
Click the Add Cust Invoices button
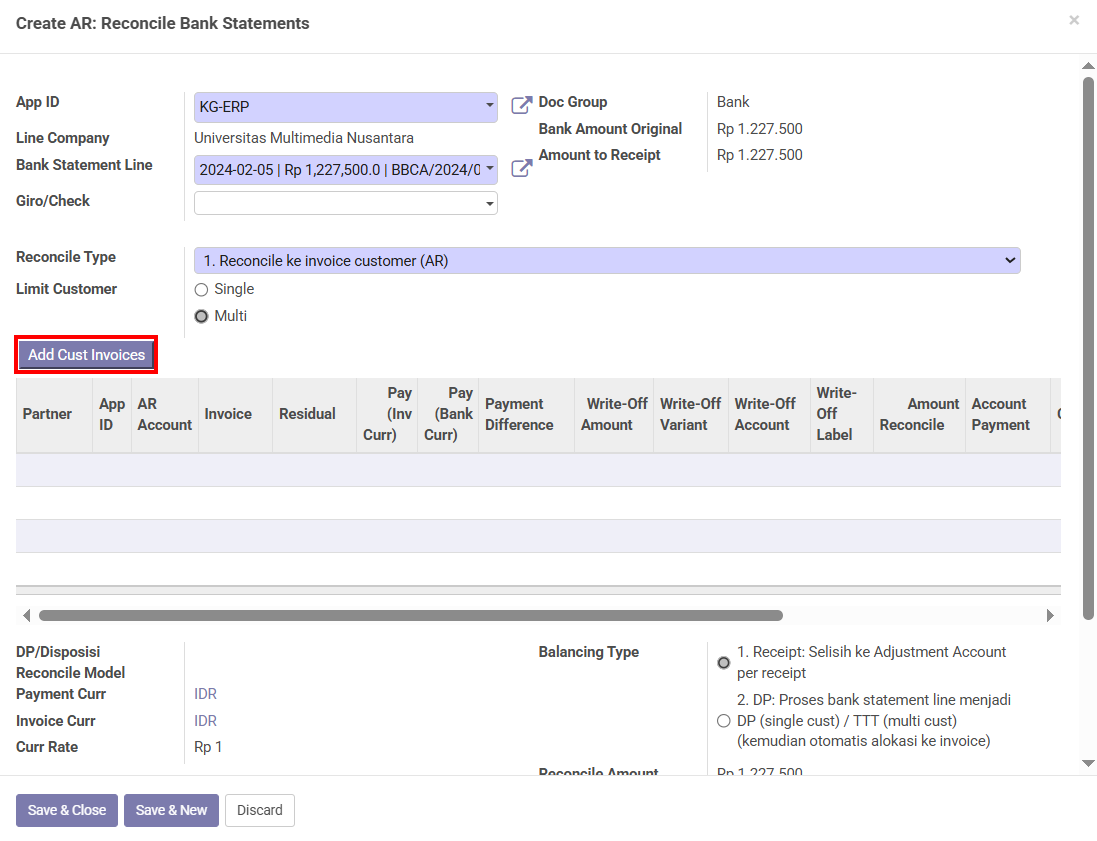86,355
